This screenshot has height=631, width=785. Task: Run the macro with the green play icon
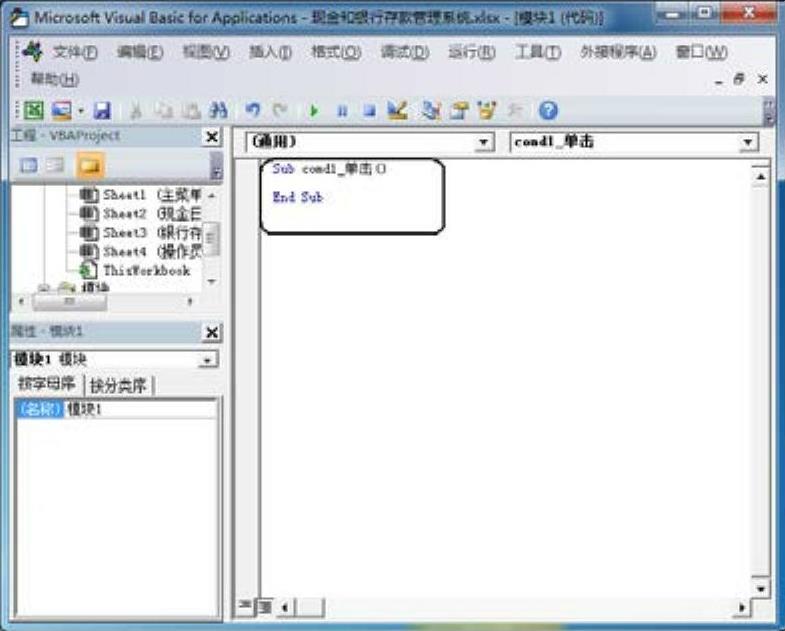(314, 110)
